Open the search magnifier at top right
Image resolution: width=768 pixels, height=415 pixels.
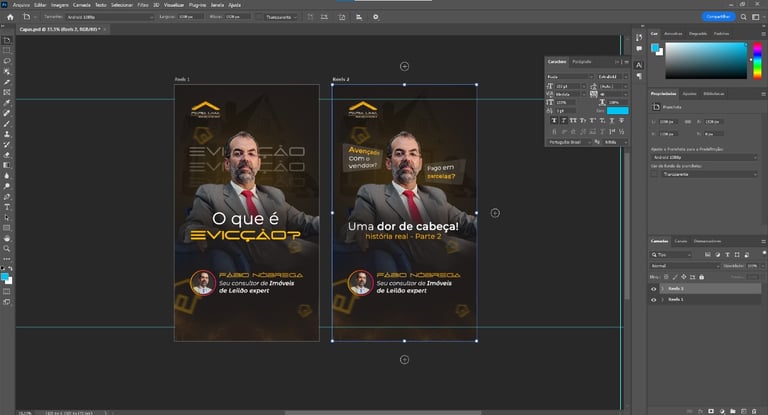(x=744, y=17)
